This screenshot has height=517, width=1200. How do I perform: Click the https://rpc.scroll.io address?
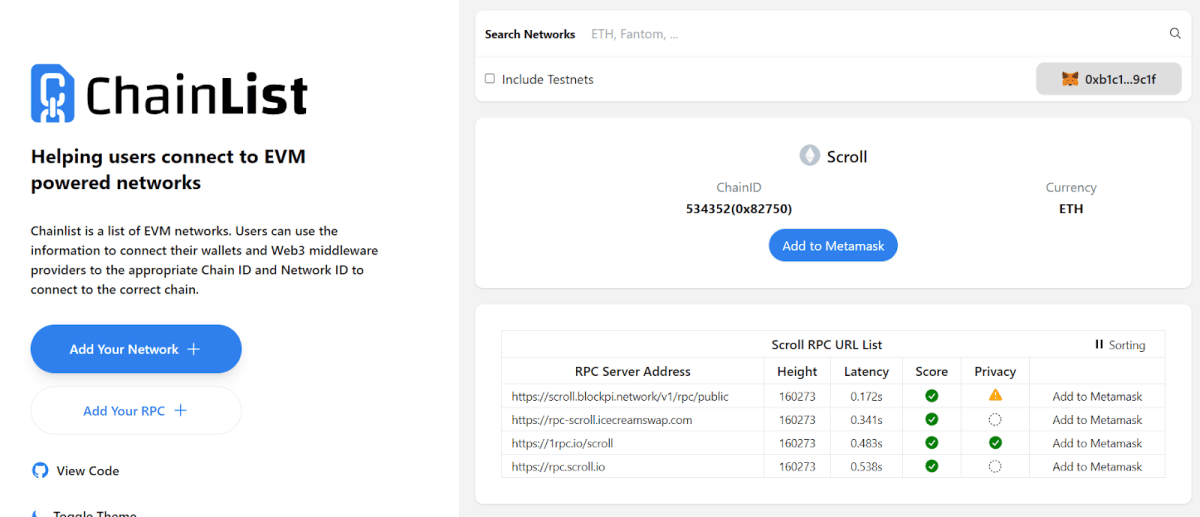pyautogui.click(x=558, y=467)
